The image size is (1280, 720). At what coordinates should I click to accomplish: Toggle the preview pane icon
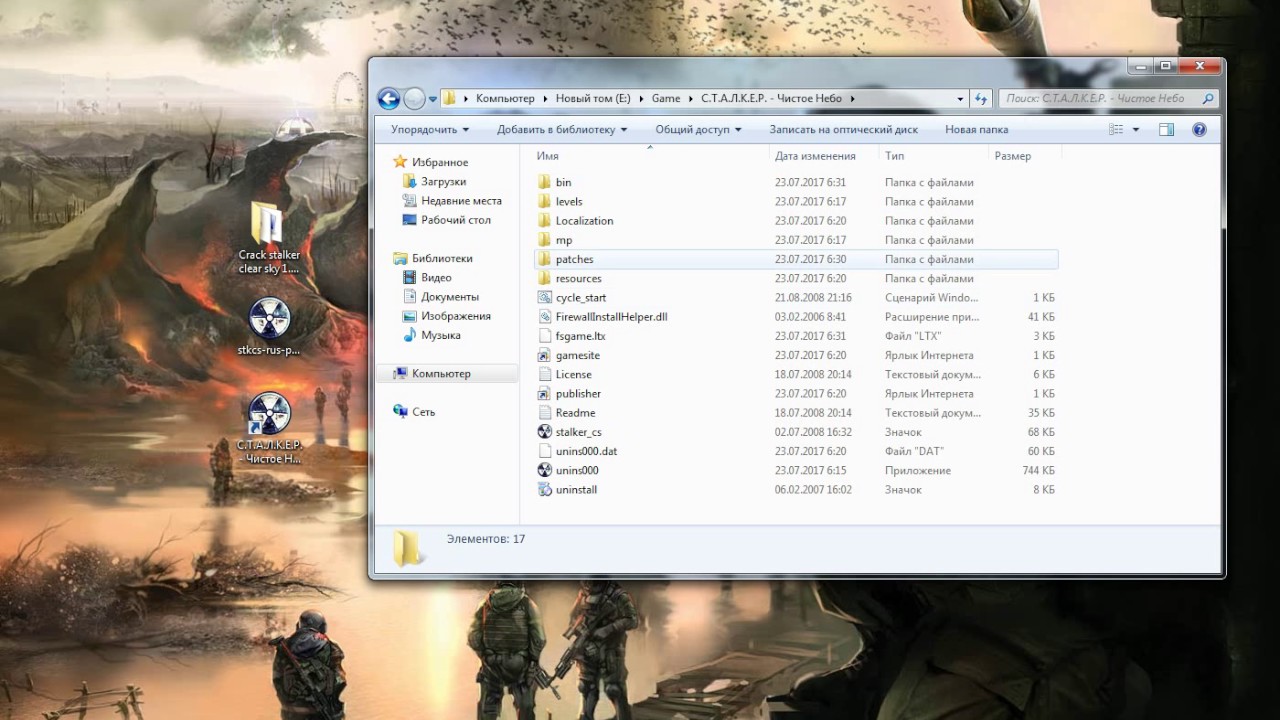pyautogui.click(x=1166, y=130)
